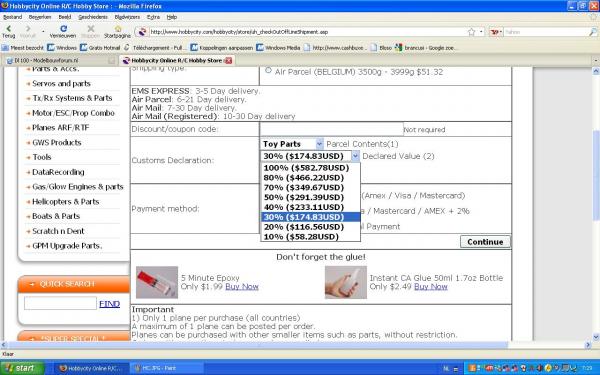This screenshot has width=600, height=375.
Task: Click the Back arrow navigation icon
Action: [x=8, y=29]
